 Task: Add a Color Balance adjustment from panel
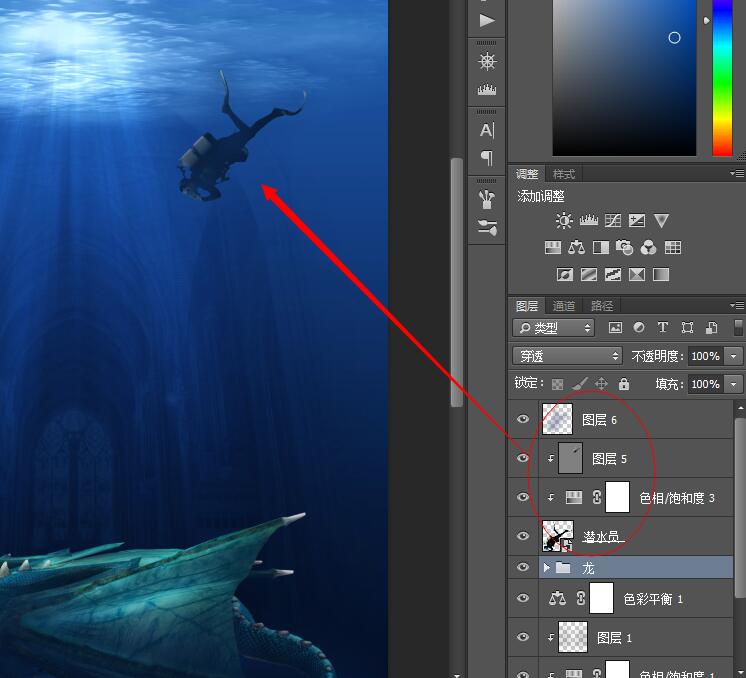tap(577, 247)
